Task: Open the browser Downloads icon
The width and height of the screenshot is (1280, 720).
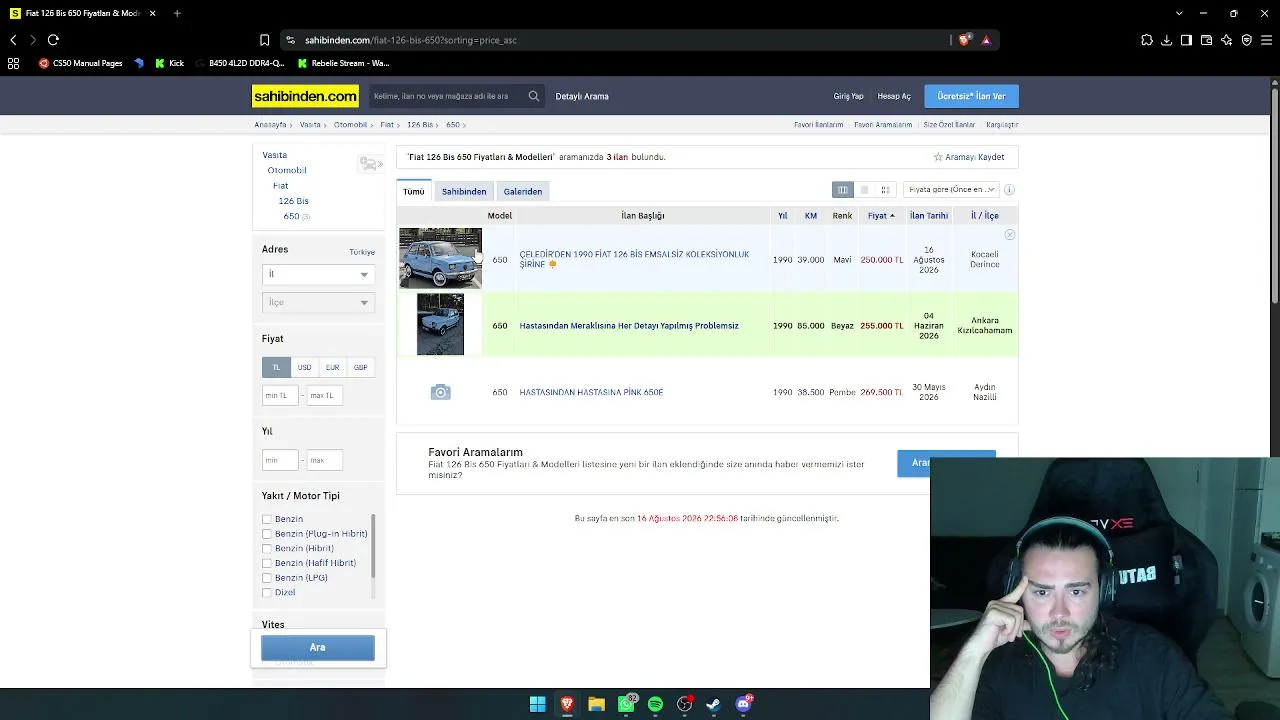Action: point(1166,40)
